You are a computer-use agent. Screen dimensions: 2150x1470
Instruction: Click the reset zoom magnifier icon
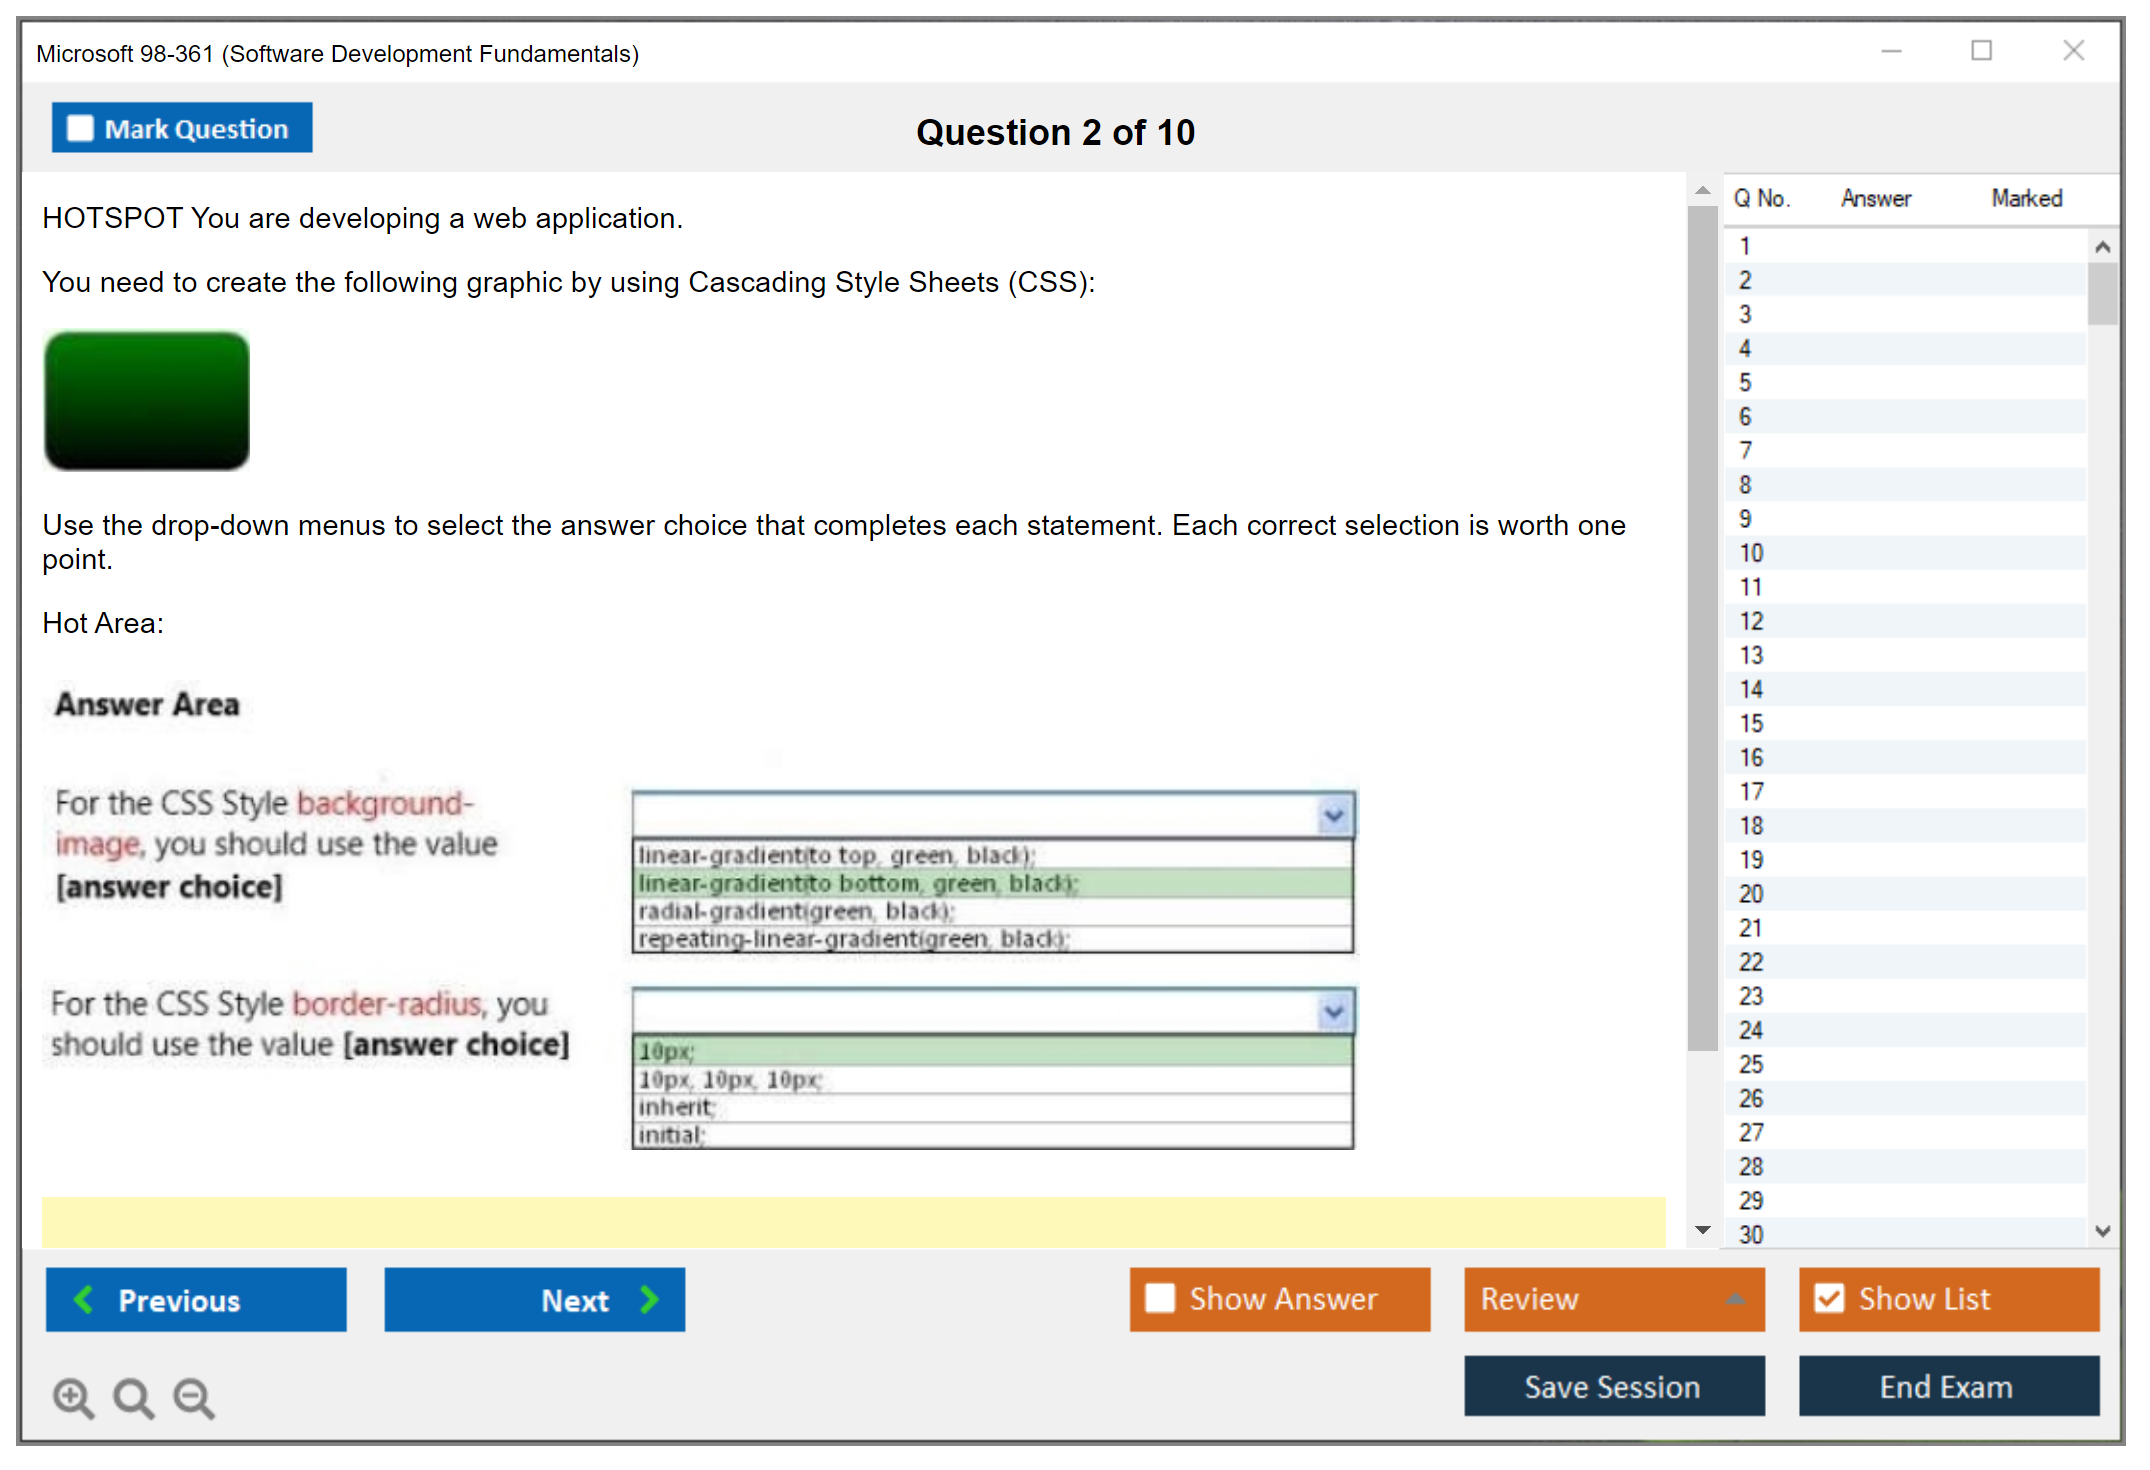coord(133,1397)
